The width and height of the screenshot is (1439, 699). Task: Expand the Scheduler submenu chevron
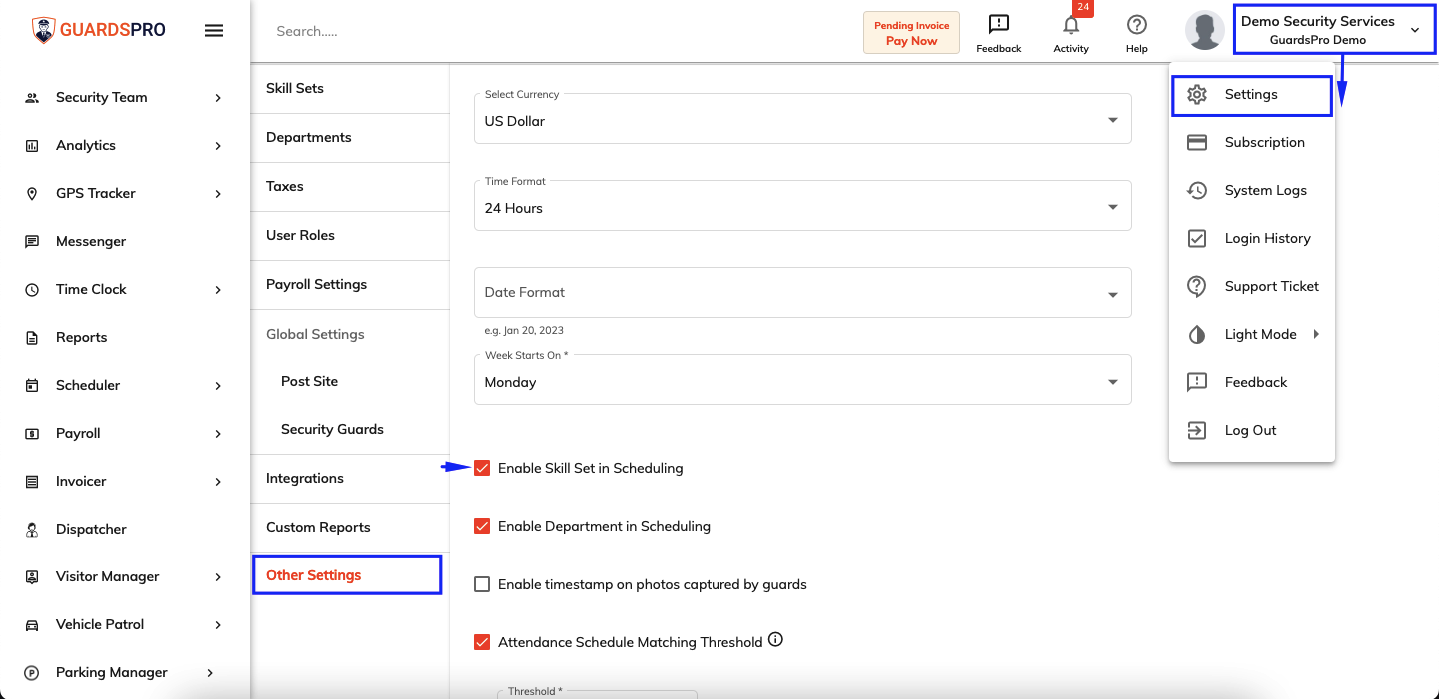pos(218,385)
